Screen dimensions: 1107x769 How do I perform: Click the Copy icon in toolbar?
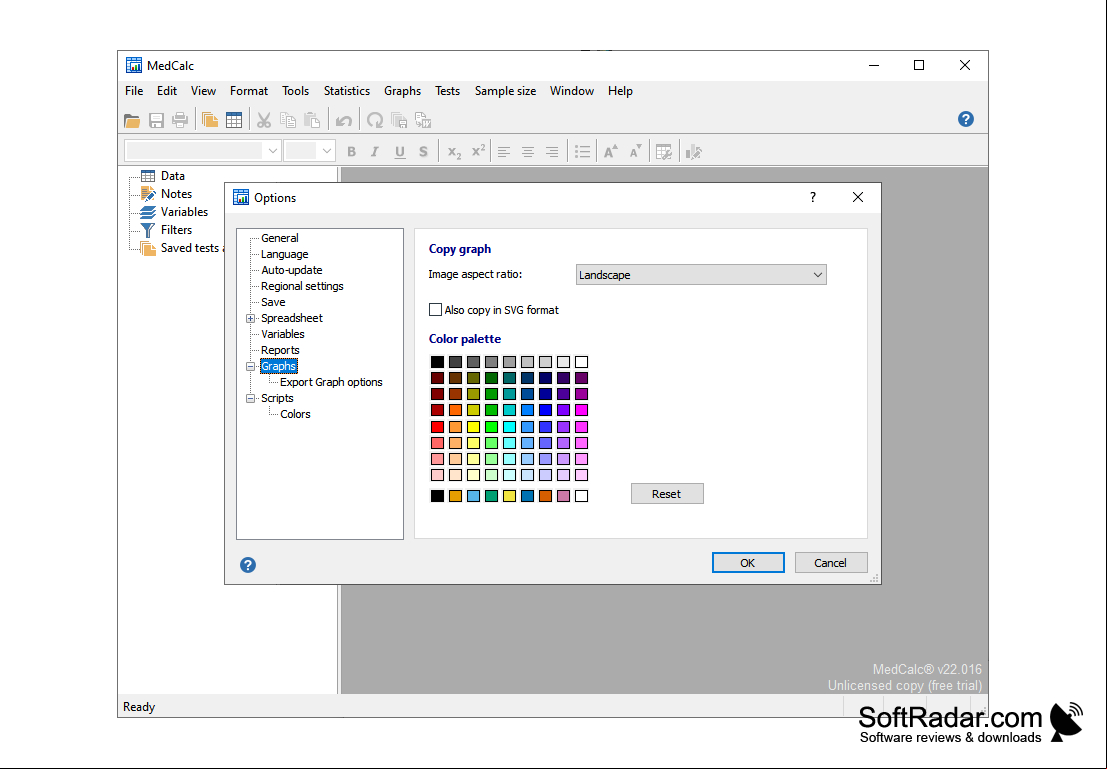(x=287, y=121)
